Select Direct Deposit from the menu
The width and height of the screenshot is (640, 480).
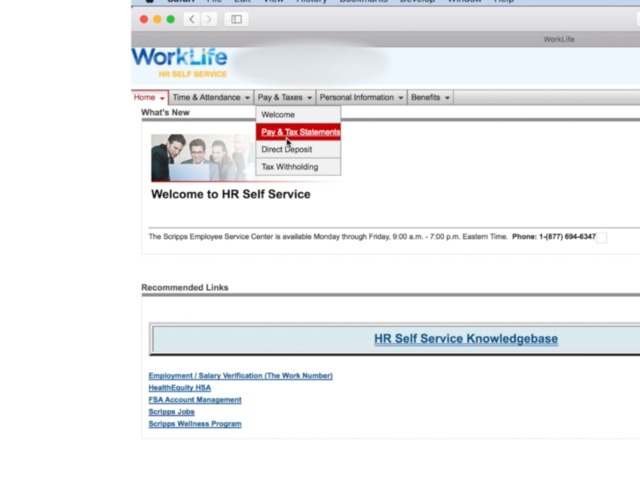point(287,149)
